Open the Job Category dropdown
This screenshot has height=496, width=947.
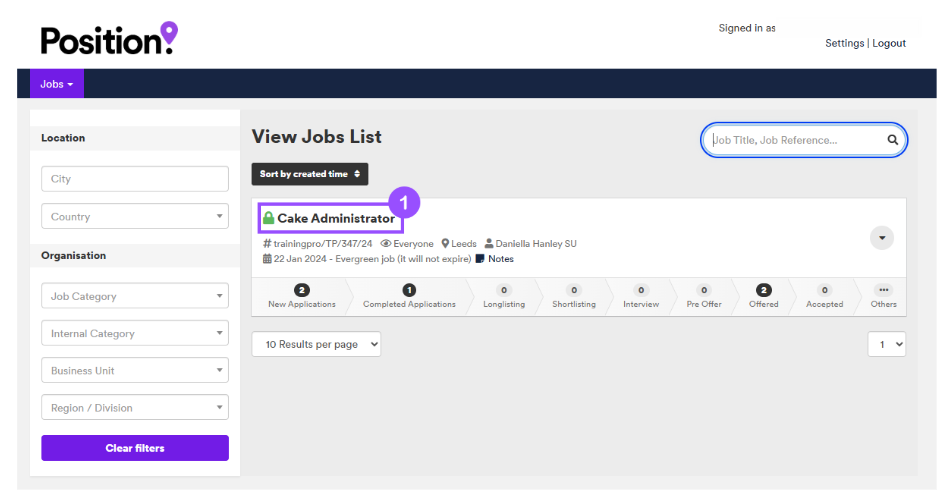point(135,296)
